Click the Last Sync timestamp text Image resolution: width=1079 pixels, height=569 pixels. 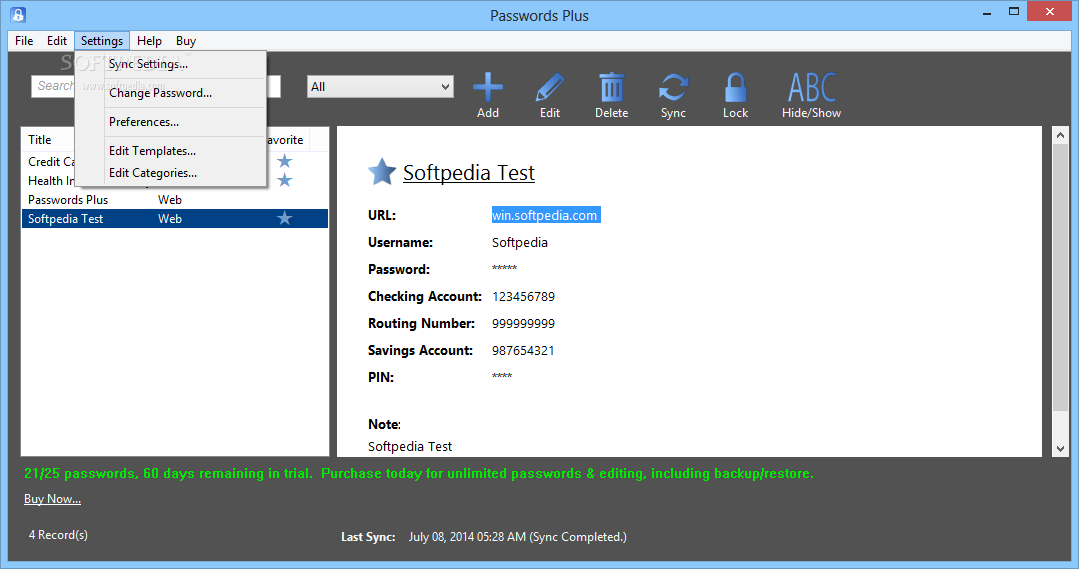[x=517, y=537]
